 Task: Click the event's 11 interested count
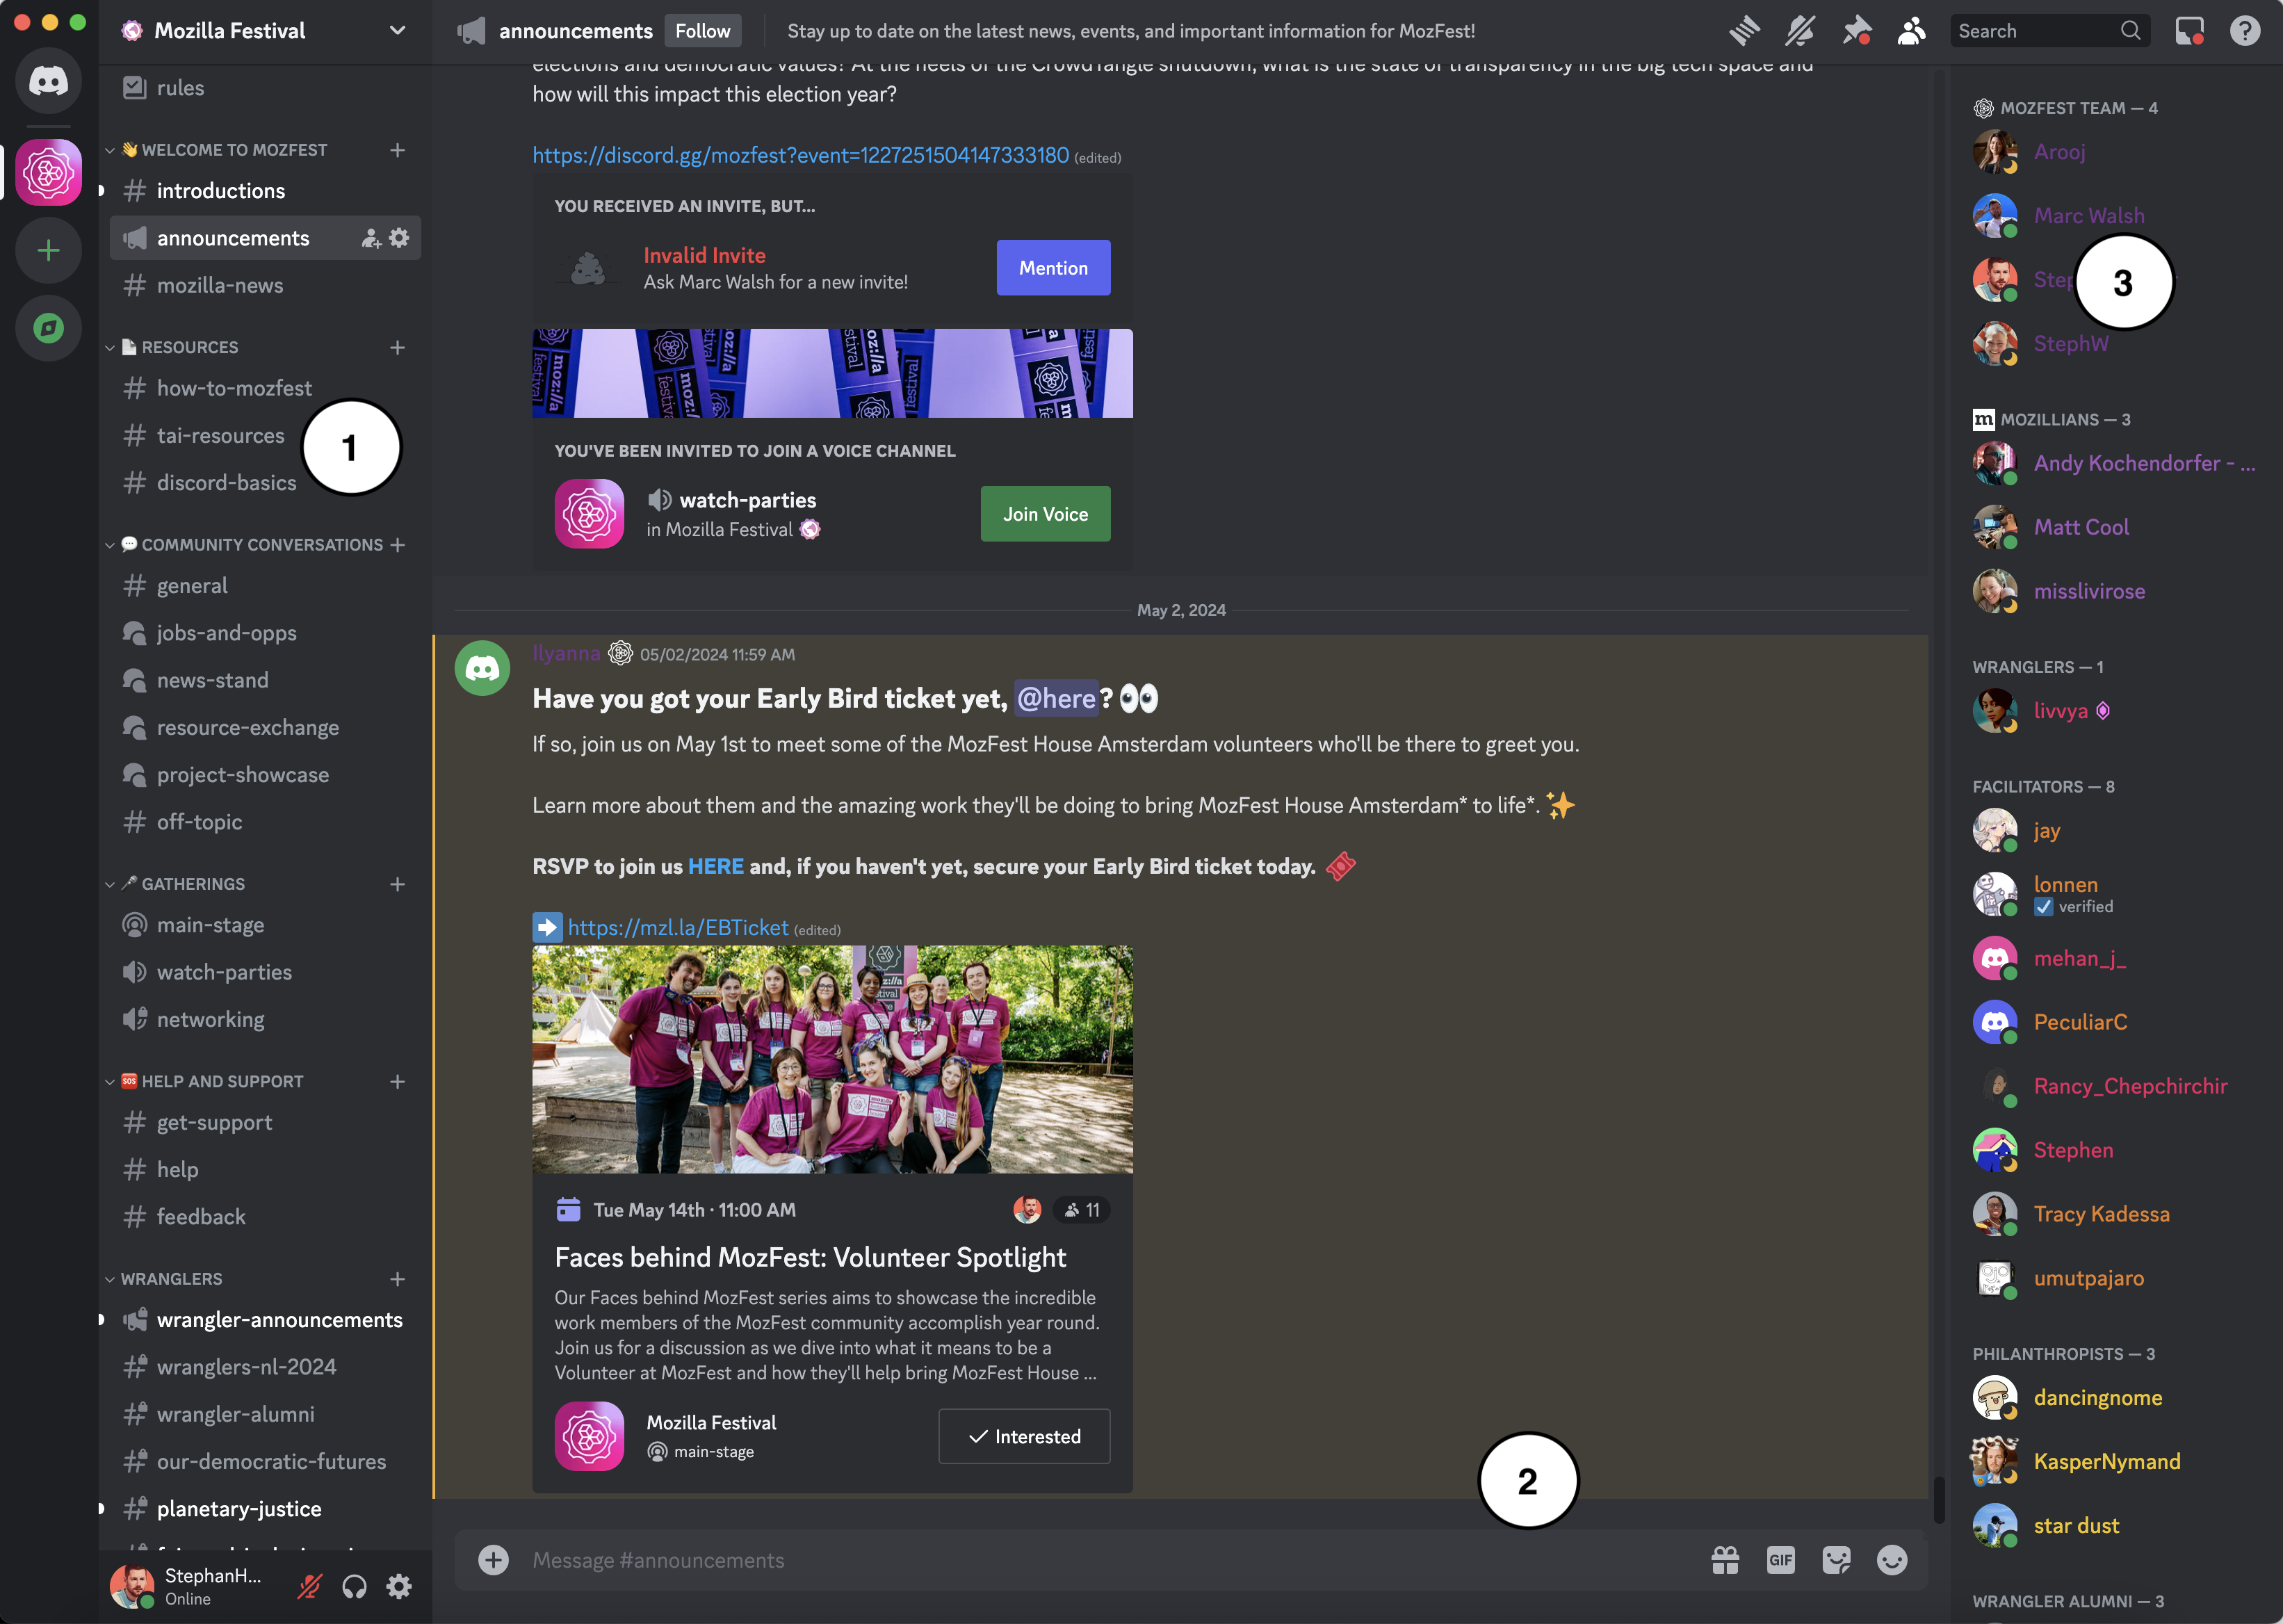(x=1082, y=1210)
